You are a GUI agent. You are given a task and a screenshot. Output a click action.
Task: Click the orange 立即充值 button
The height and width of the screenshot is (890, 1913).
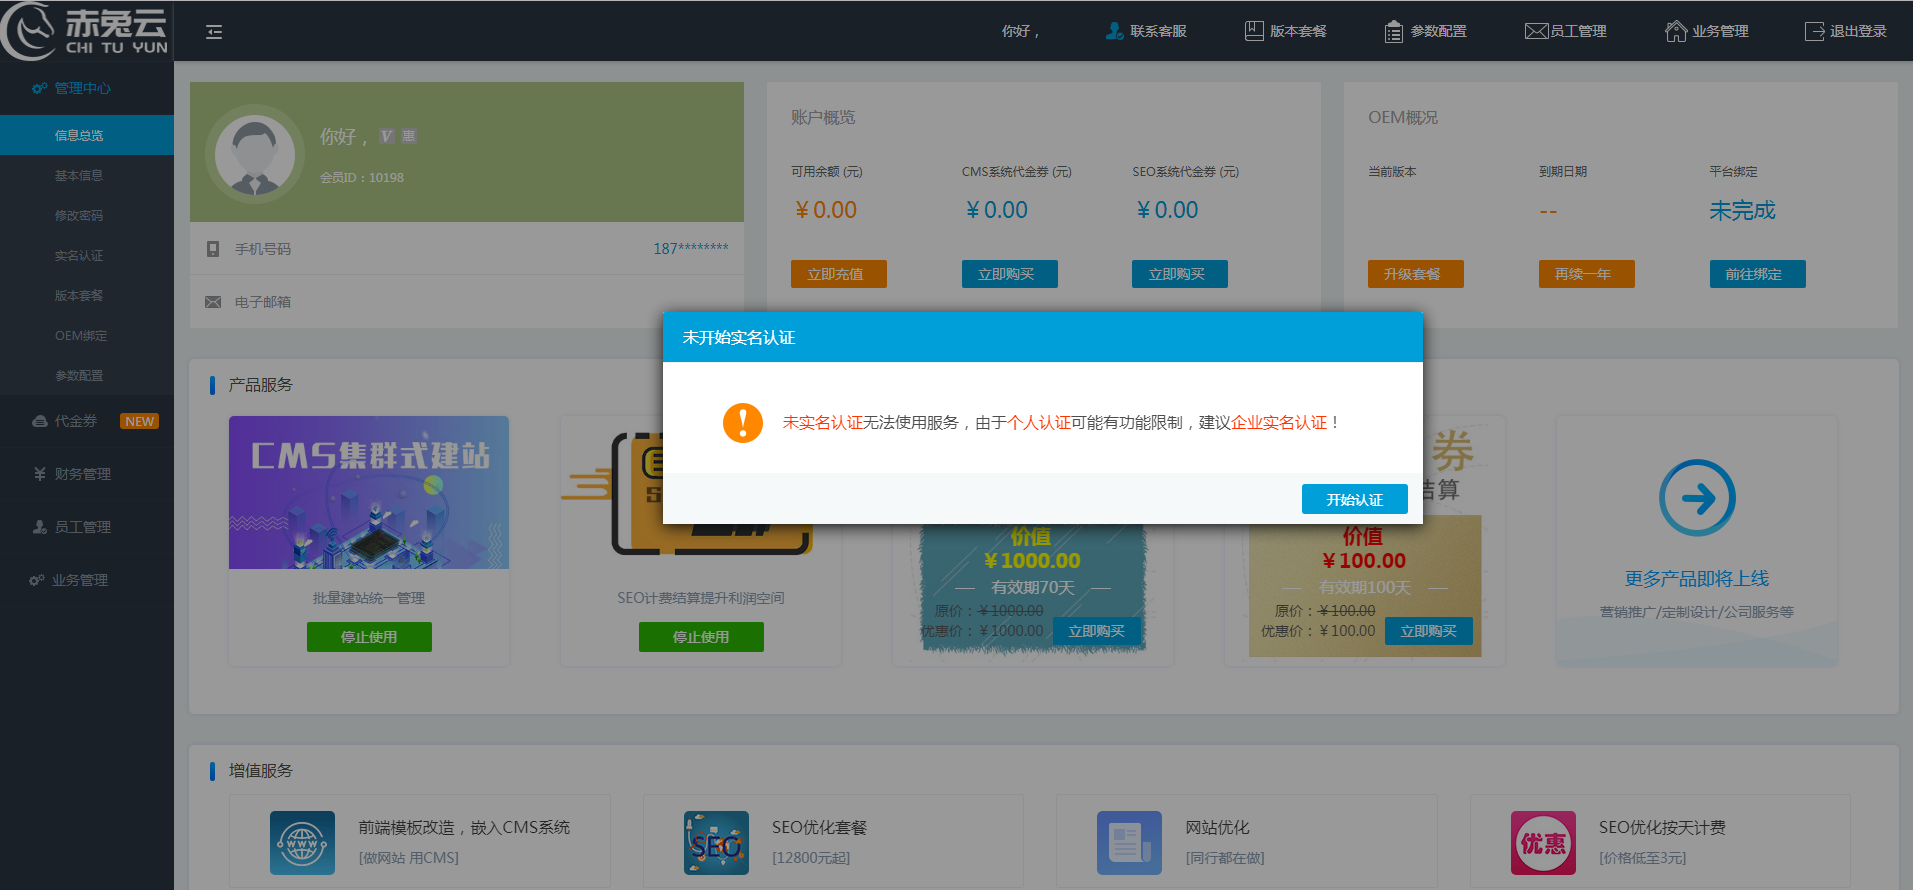coord(838,274)
